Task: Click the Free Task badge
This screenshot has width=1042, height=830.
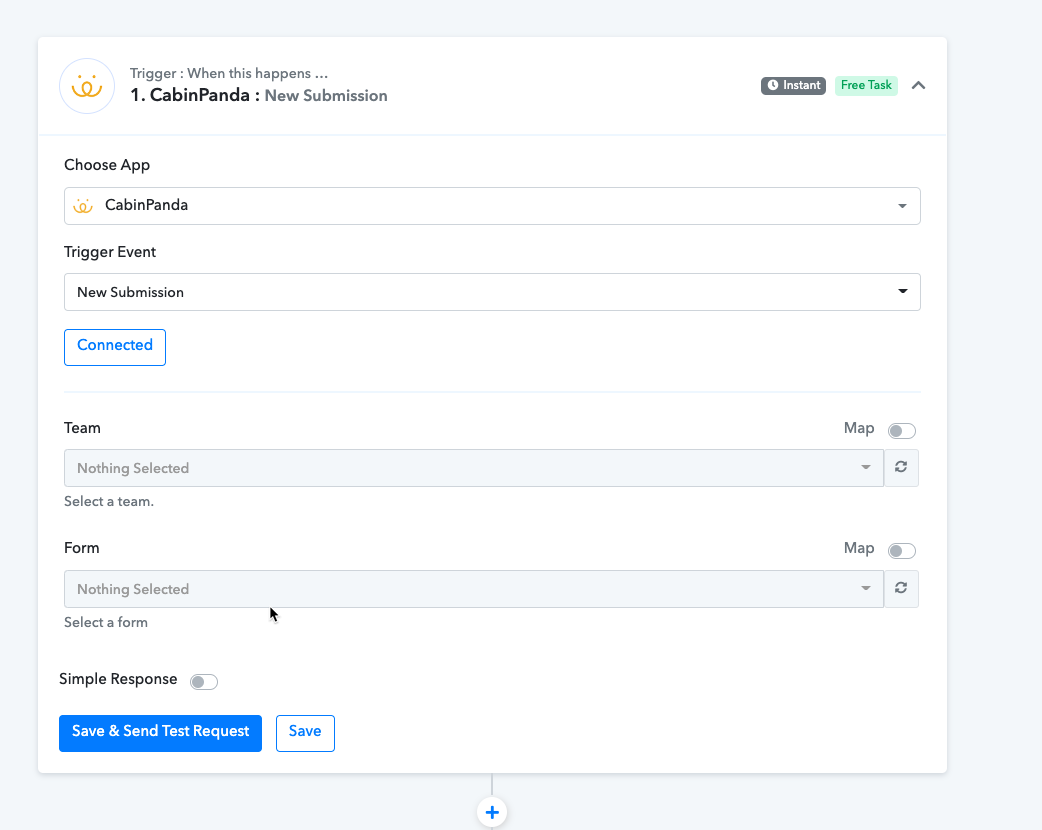Action: pyautogui.click(x=866, y=86)
